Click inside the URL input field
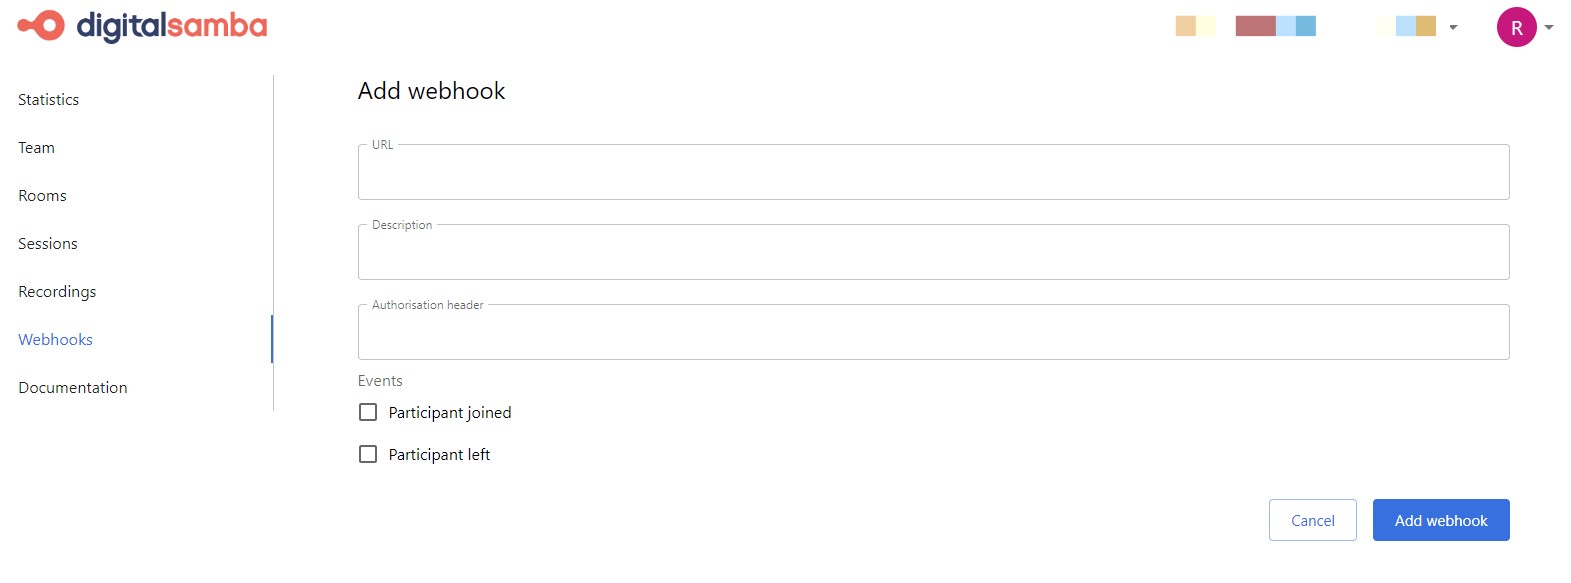 [x=930, y=171]
